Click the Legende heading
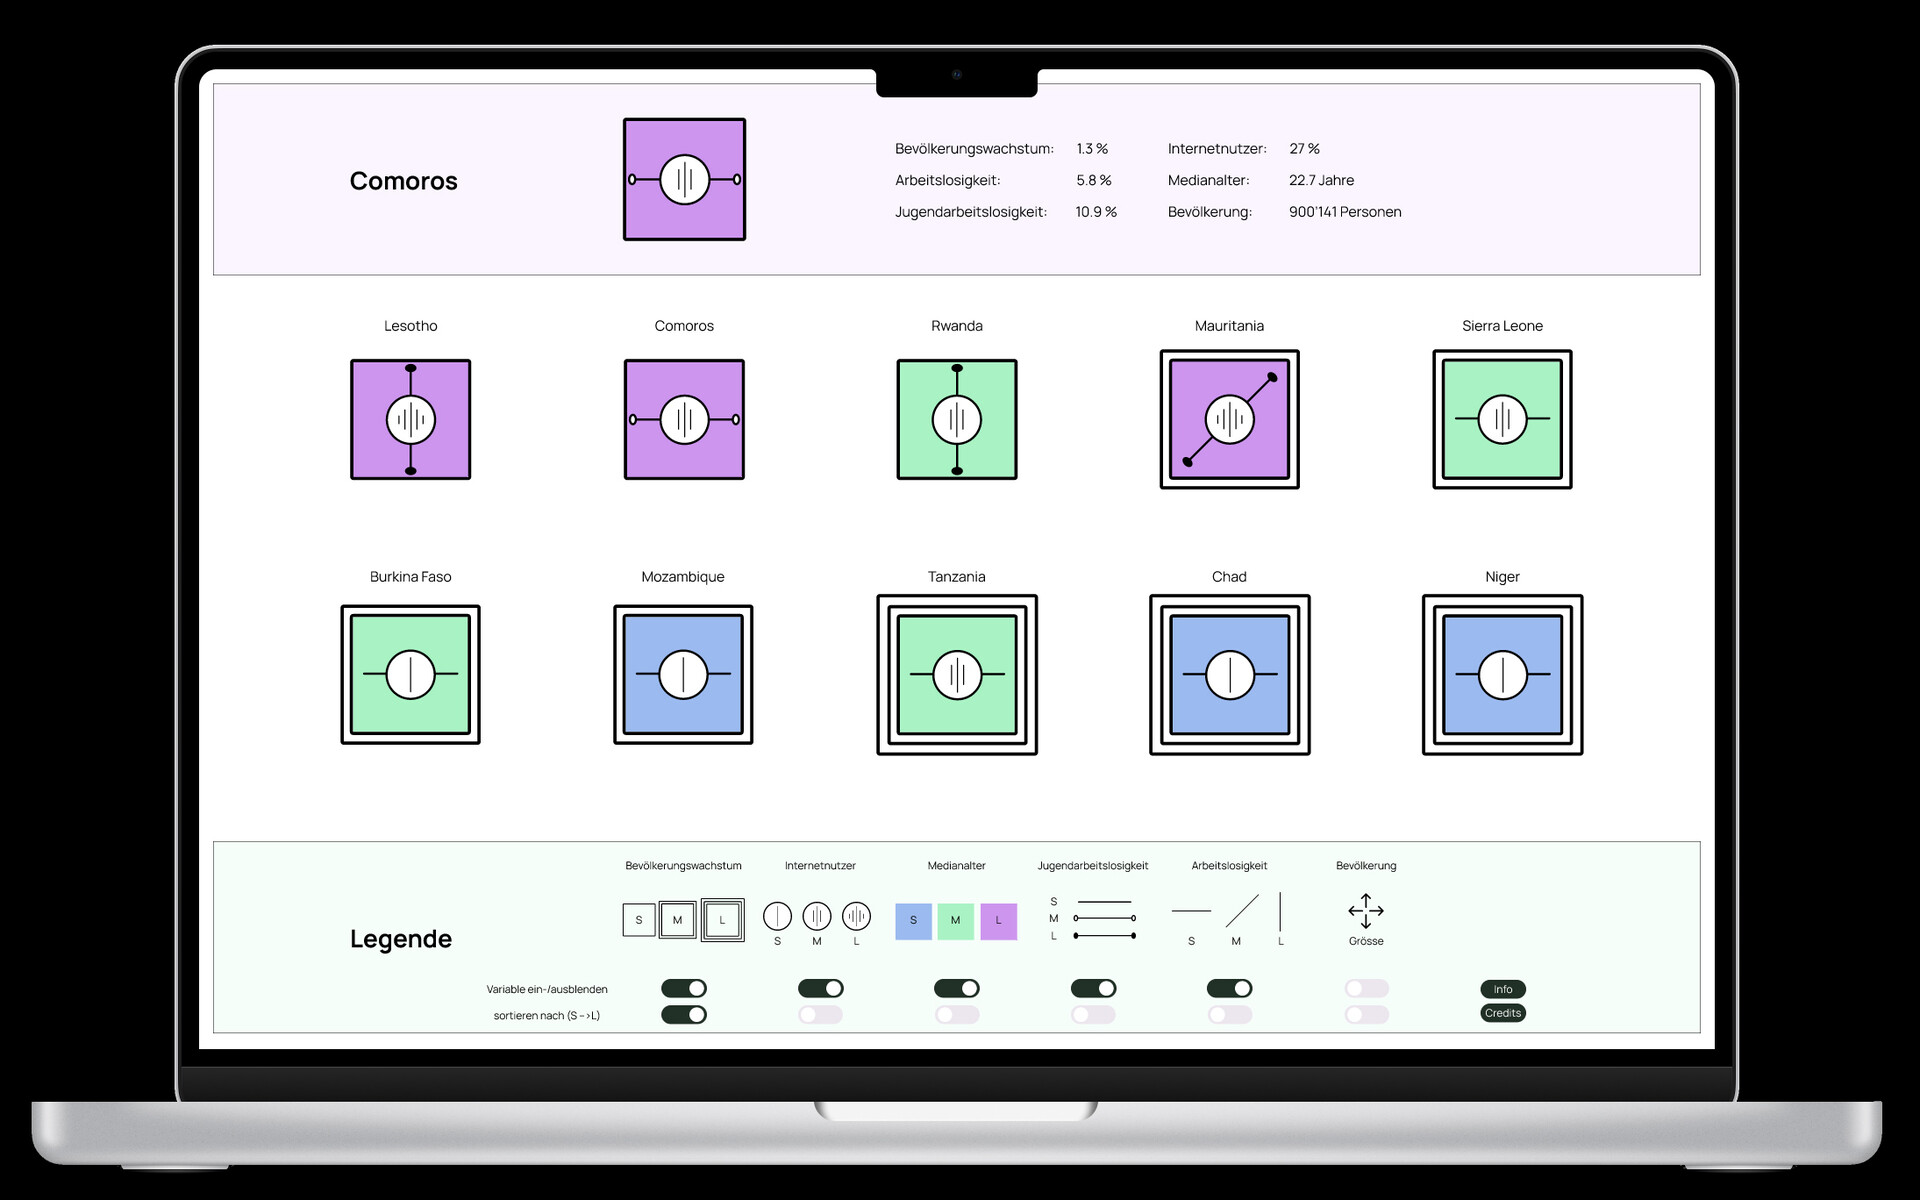Viewport: 1920px width, 1200px height. point(401,939)
